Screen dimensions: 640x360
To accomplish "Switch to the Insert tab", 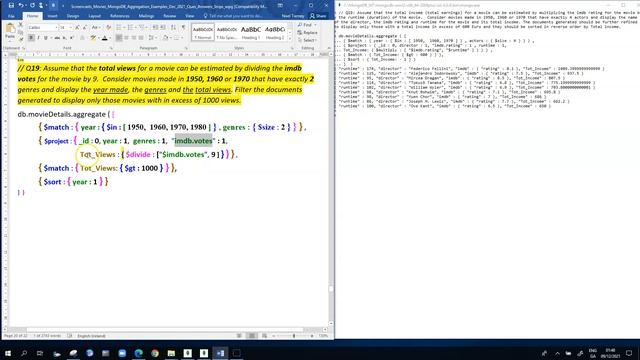I will pyautogui.click(x=53, y=16).
